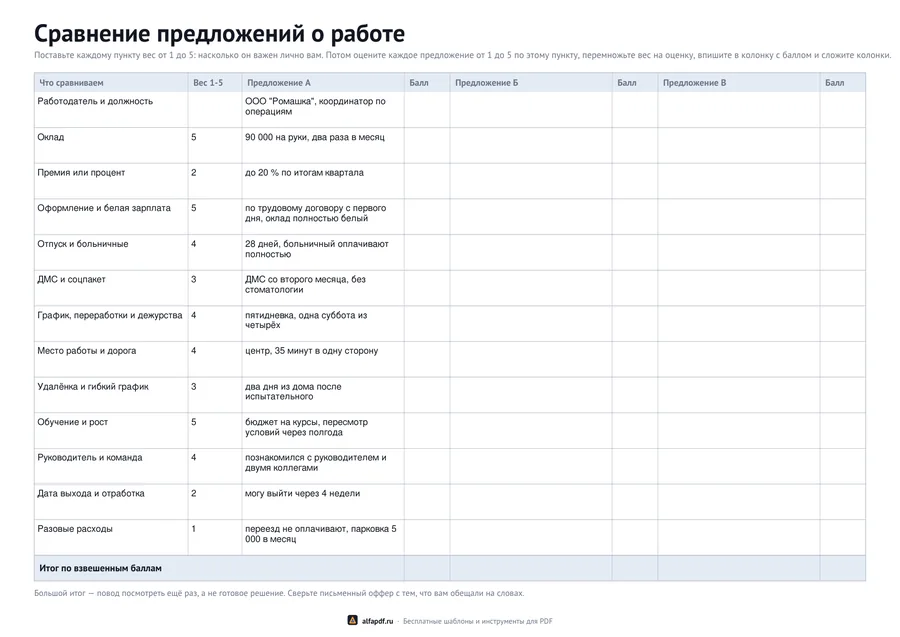Image resolution: width=900 pixels, height=637 pixels.
Task: Click the footnote 'Большой итог — повод посмотреть'
Action: [279, 593]
